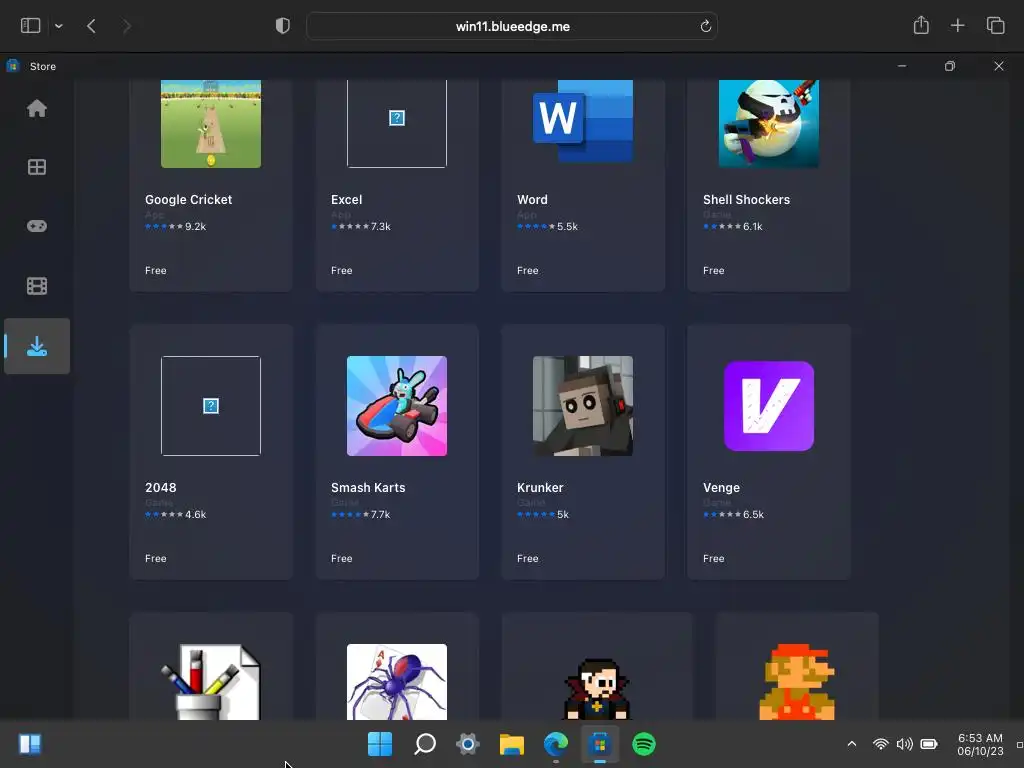The image size is (1024, 768).
Task: Click the Free price on Excel card
Action: click(342, 270)
